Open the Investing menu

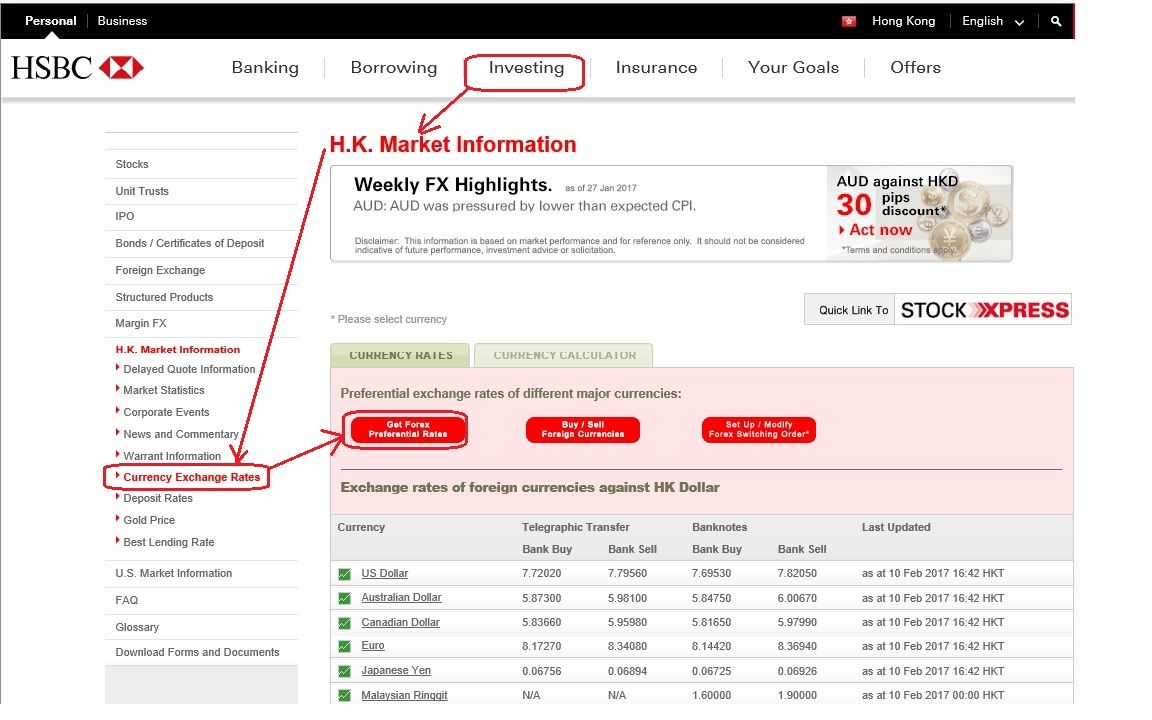(x=526, y=68)
